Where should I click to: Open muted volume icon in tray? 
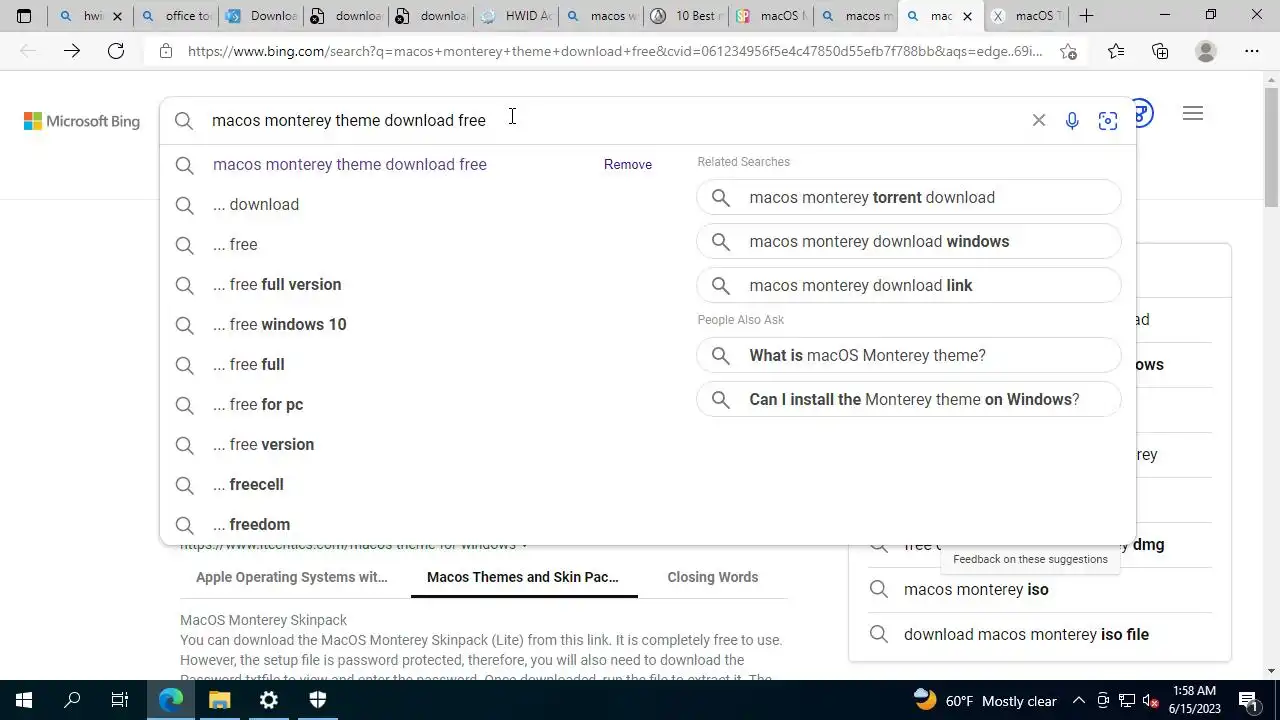pos(1150,700)
